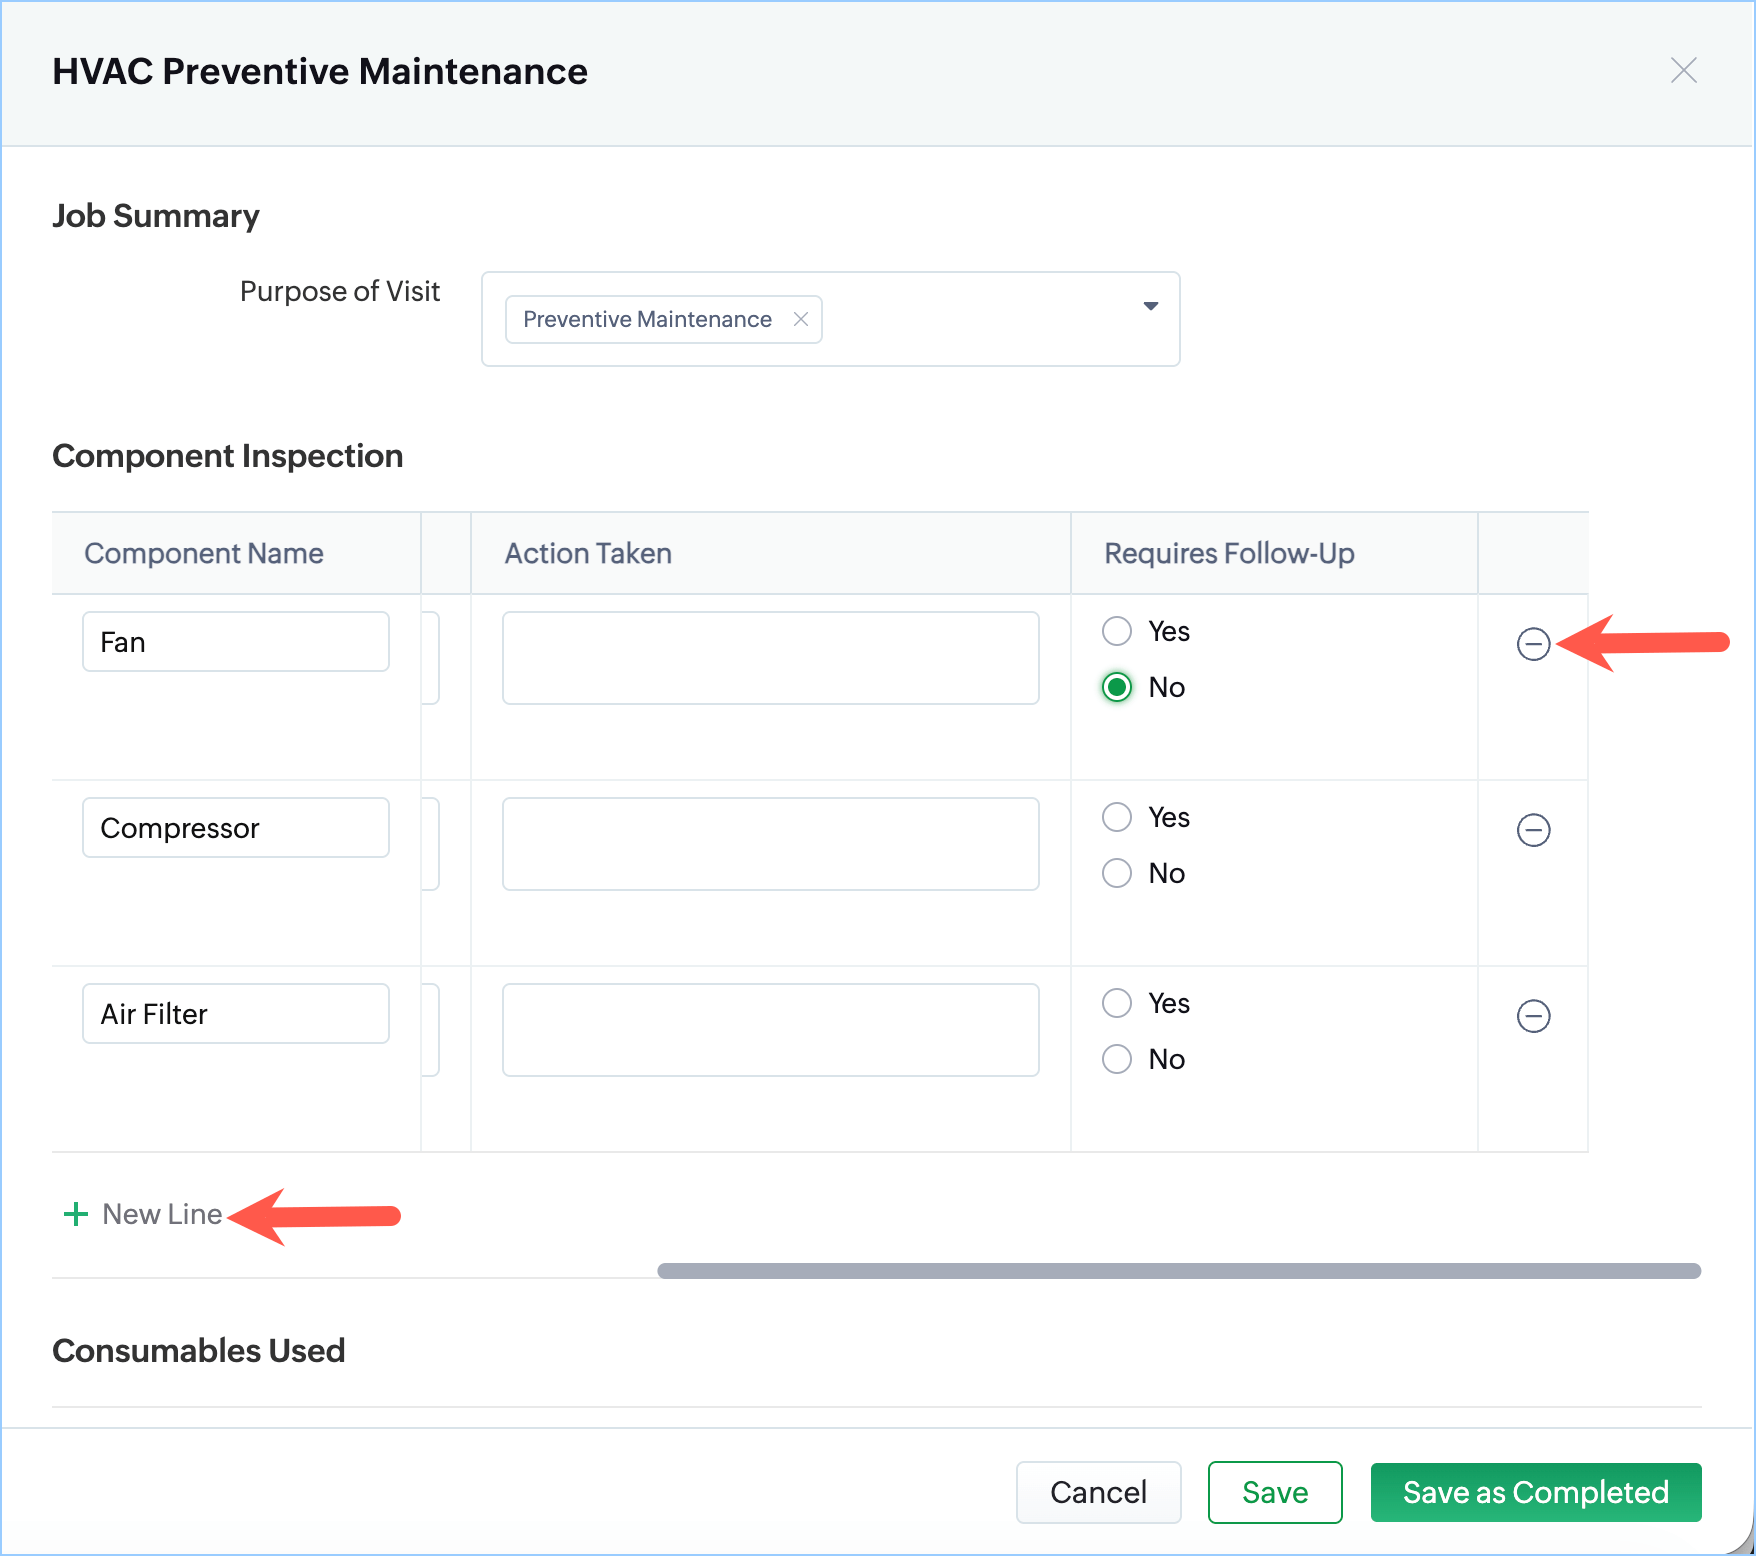Close the HVAC Preventive Maintenance dialog

(1684, 71)
